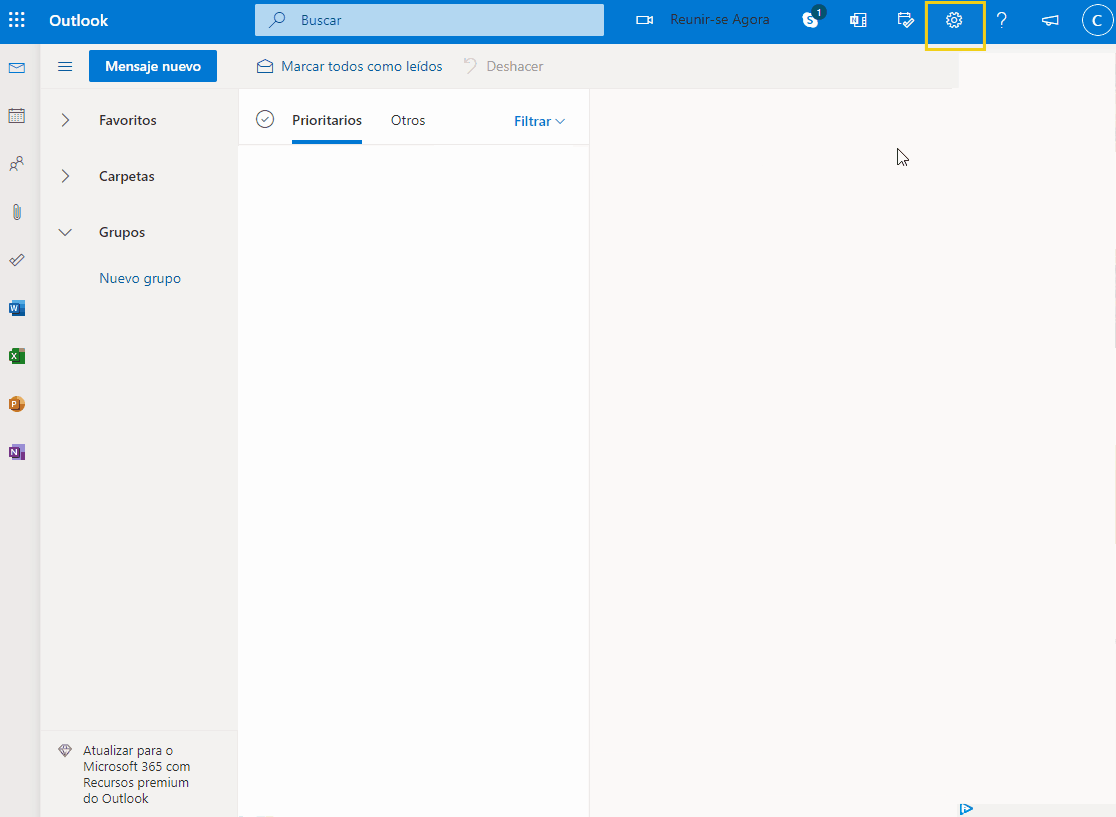Launch PowerPoint from left rail

click(x=17, y=404)
